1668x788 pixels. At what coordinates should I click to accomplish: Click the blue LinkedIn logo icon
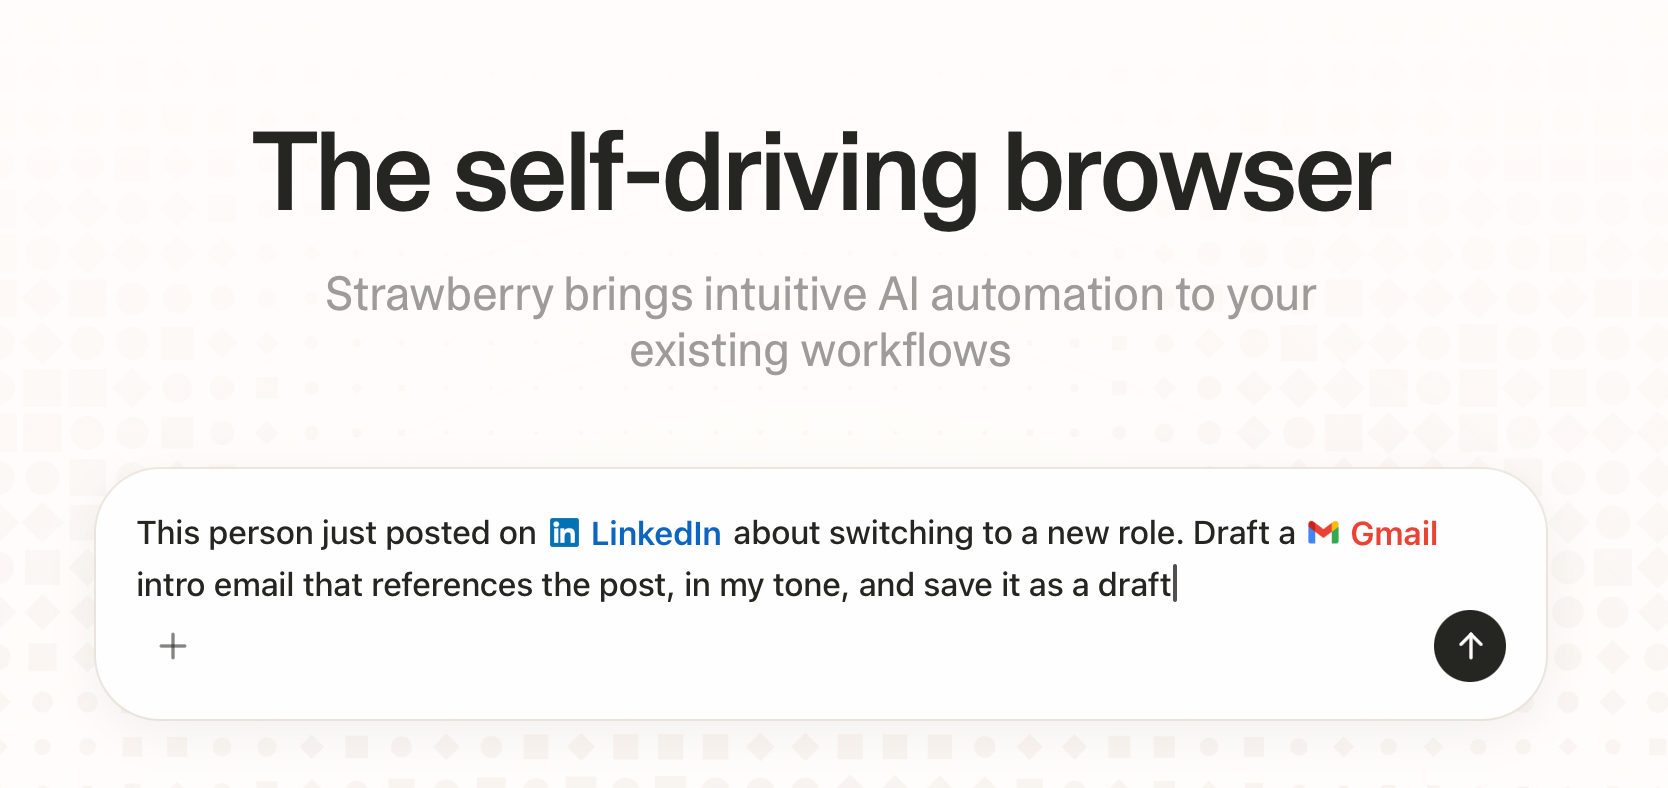coord(564,533)
